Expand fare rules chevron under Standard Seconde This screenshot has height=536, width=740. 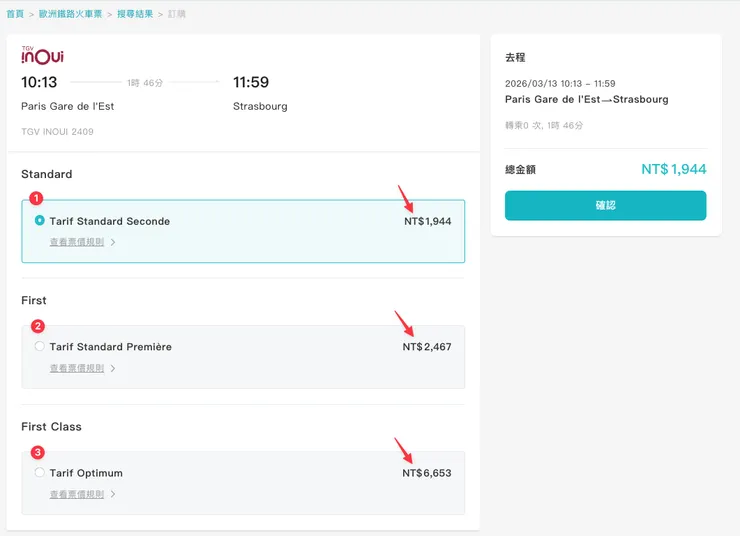point(113,242)
